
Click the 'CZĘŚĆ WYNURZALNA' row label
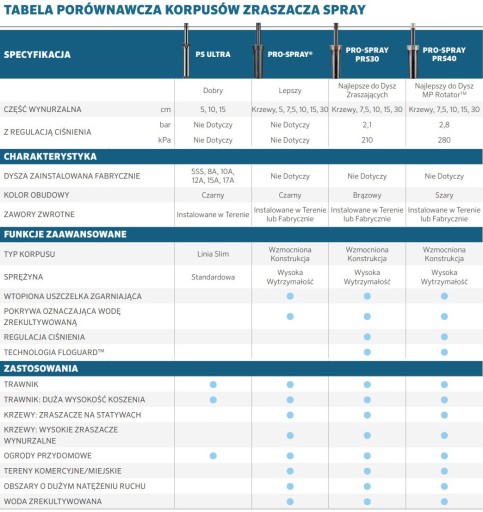42,109
